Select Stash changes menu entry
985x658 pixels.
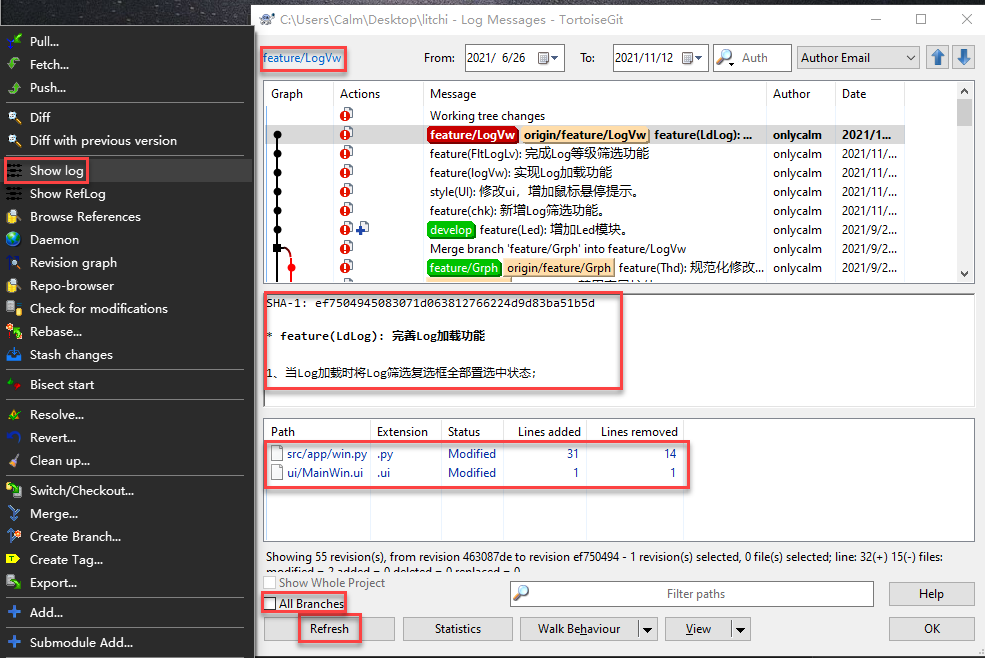pos(128,354)
